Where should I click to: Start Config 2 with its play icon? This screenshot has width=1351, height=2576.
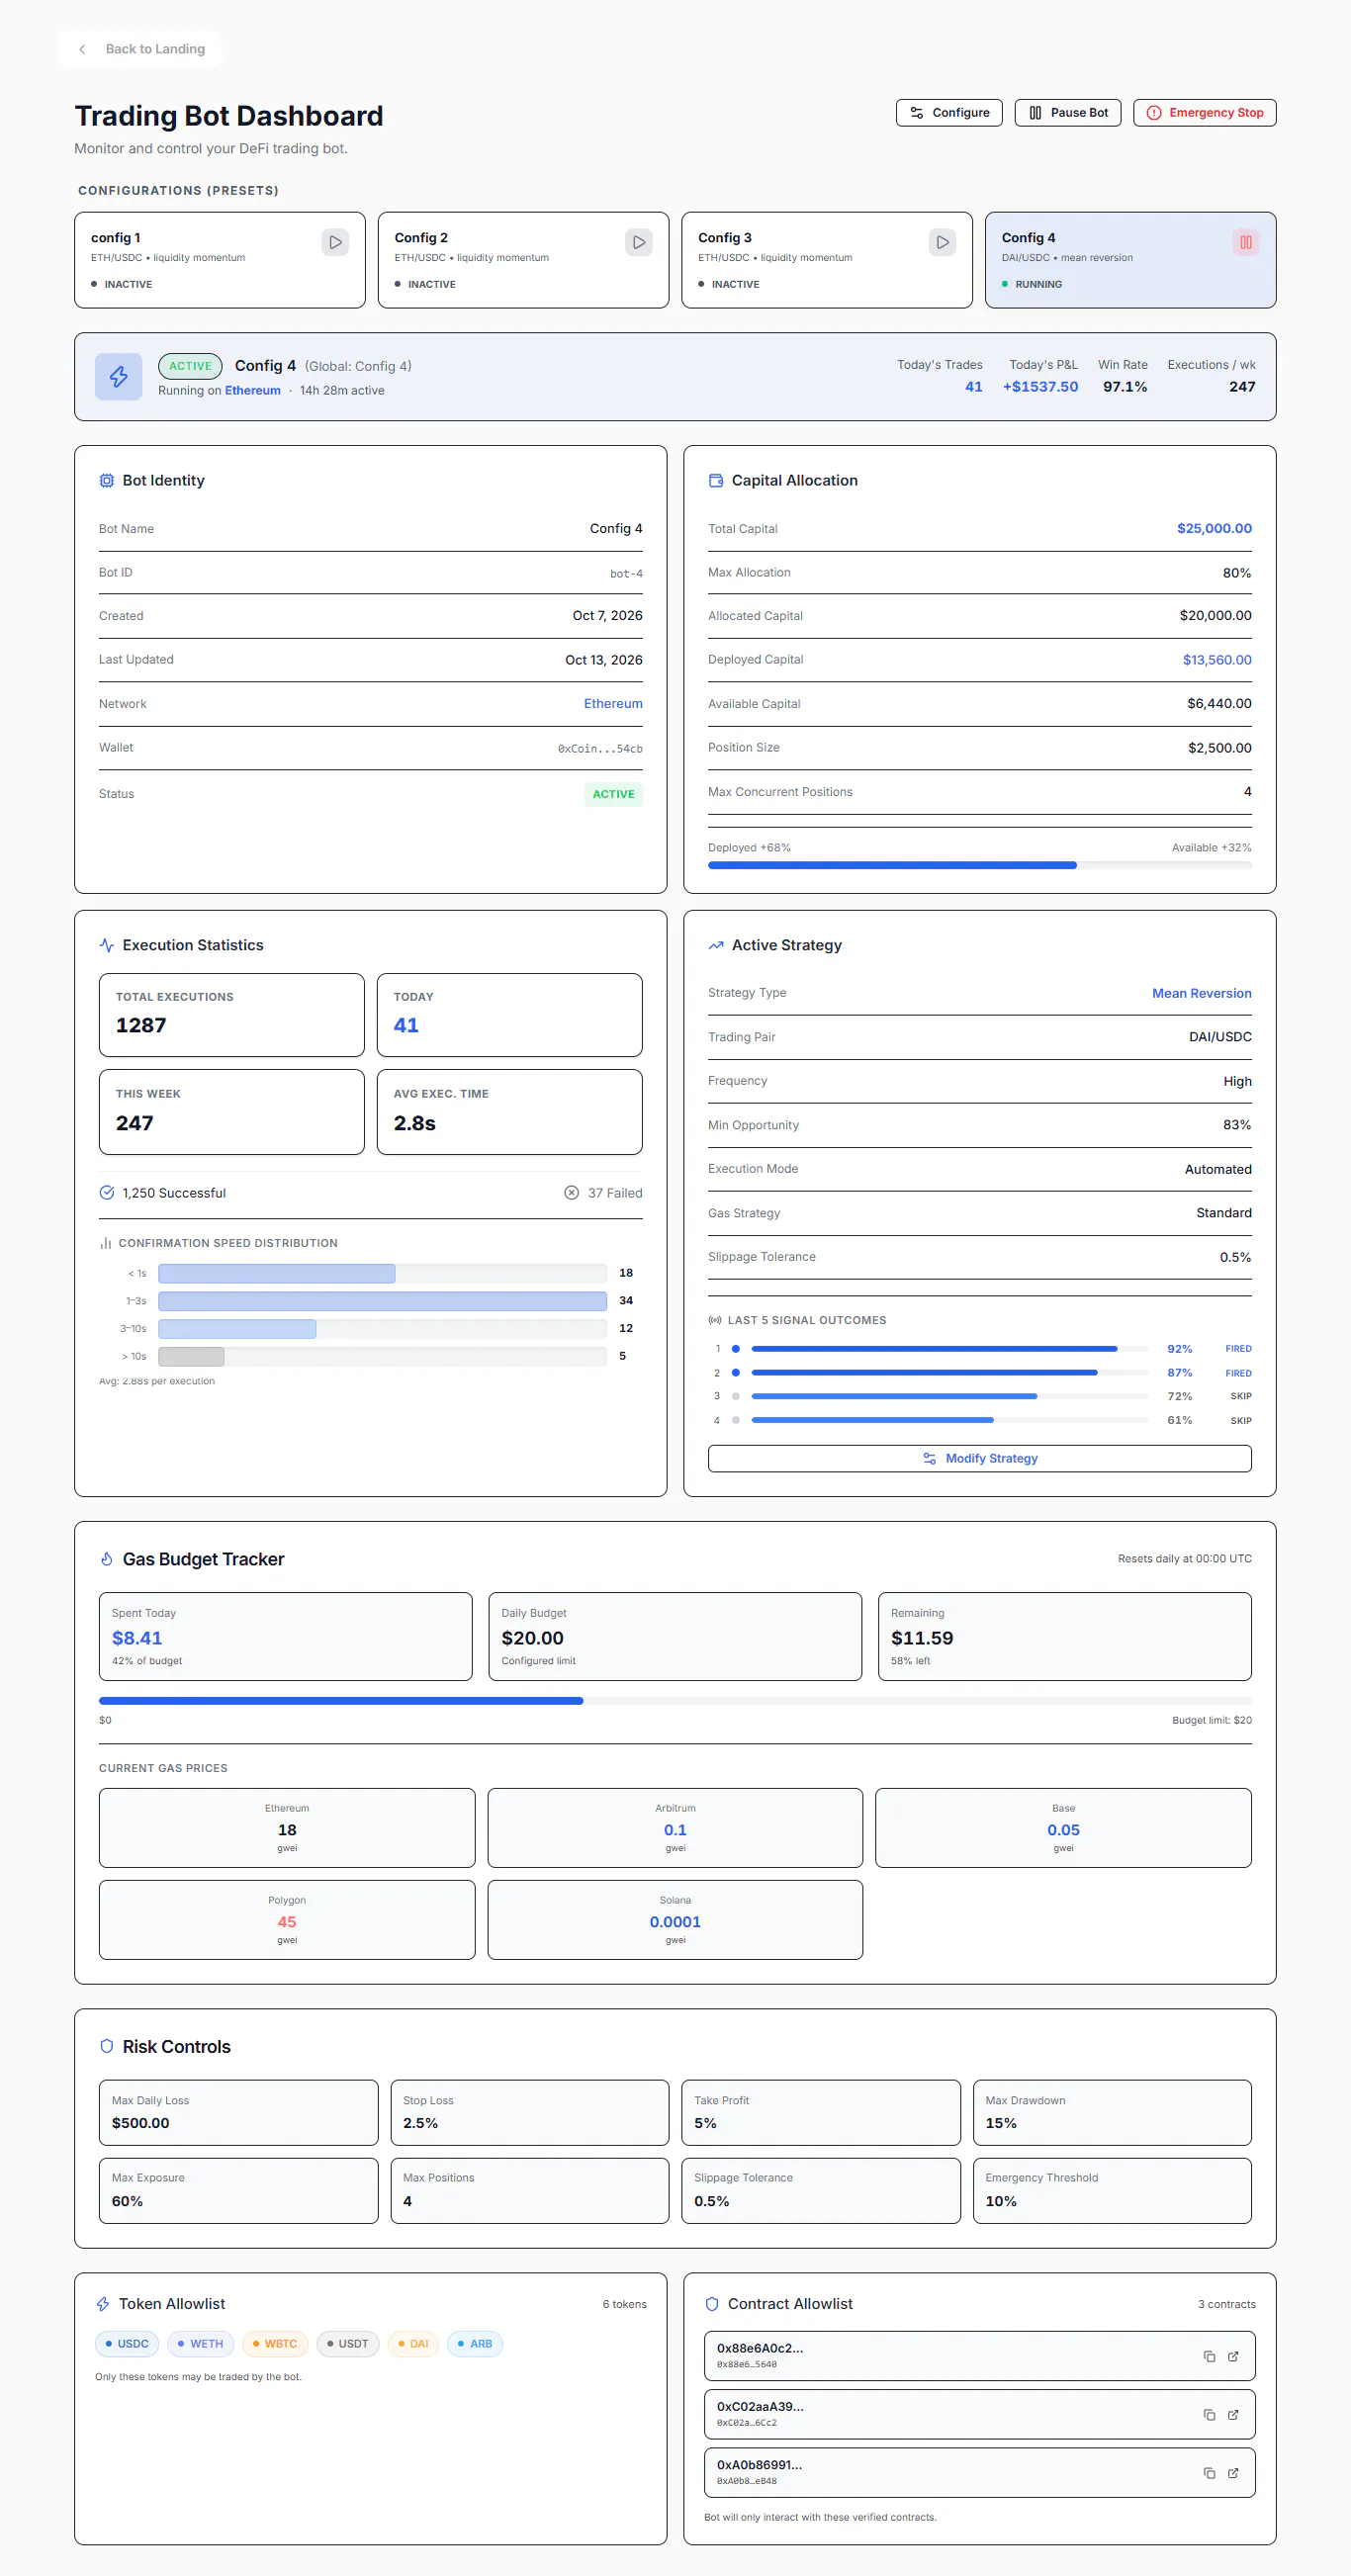(639, 242)
